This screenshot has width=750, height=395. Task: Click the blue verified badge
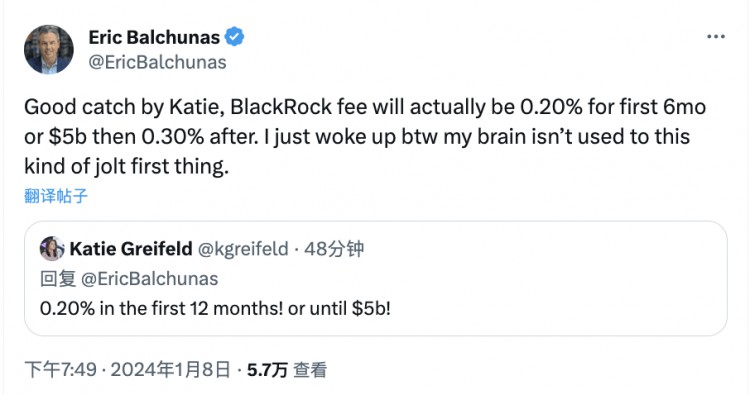(234, 37)
